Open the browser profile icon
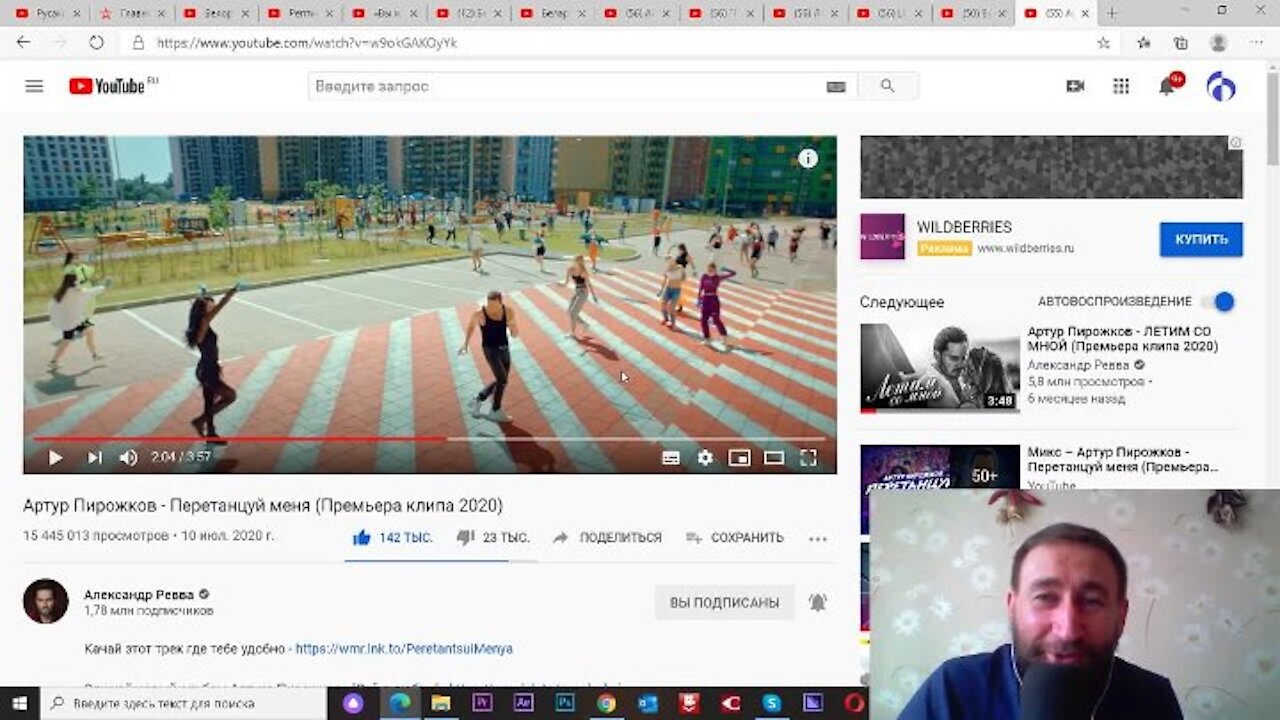 click(x=1218, y=43)
